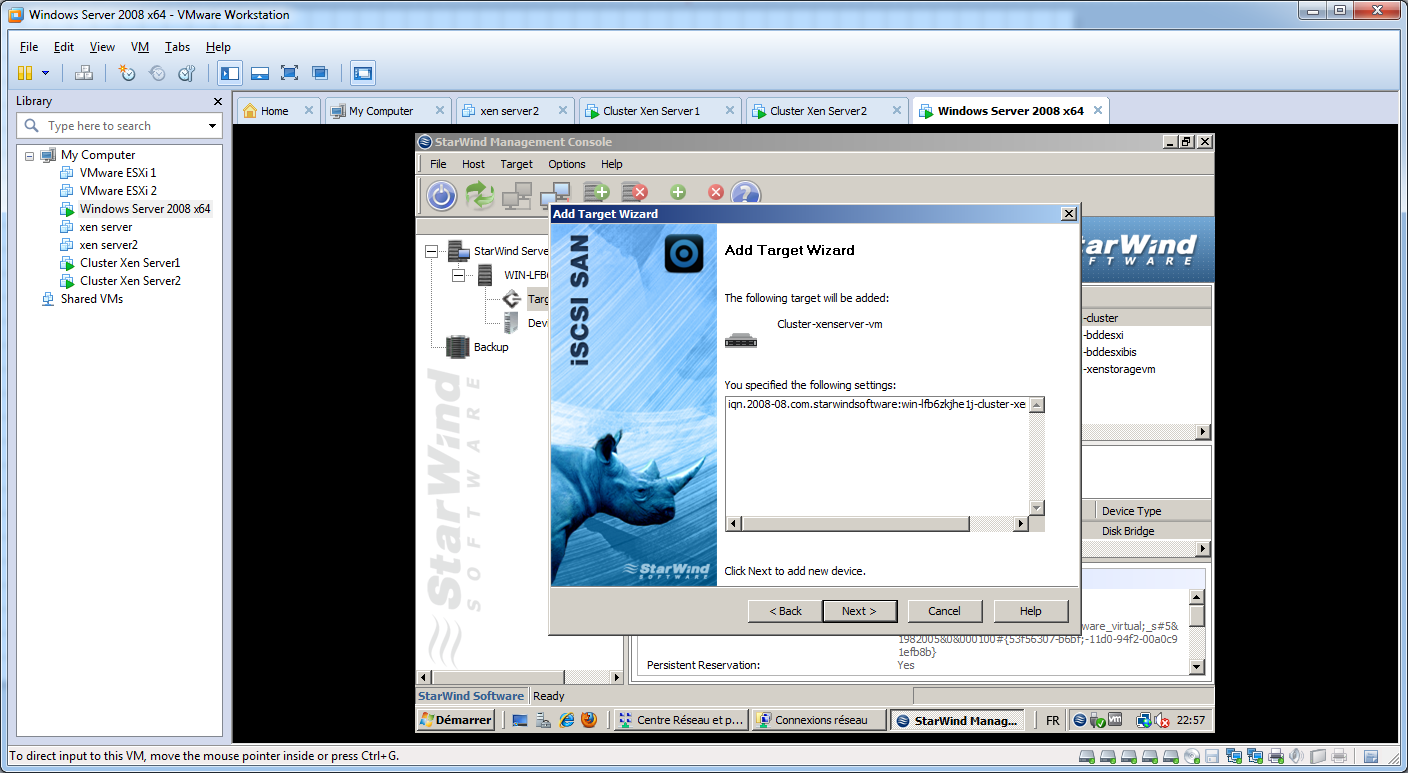
Task: Click the green refresh arrows icon
Action: click(x=480, y=195)
